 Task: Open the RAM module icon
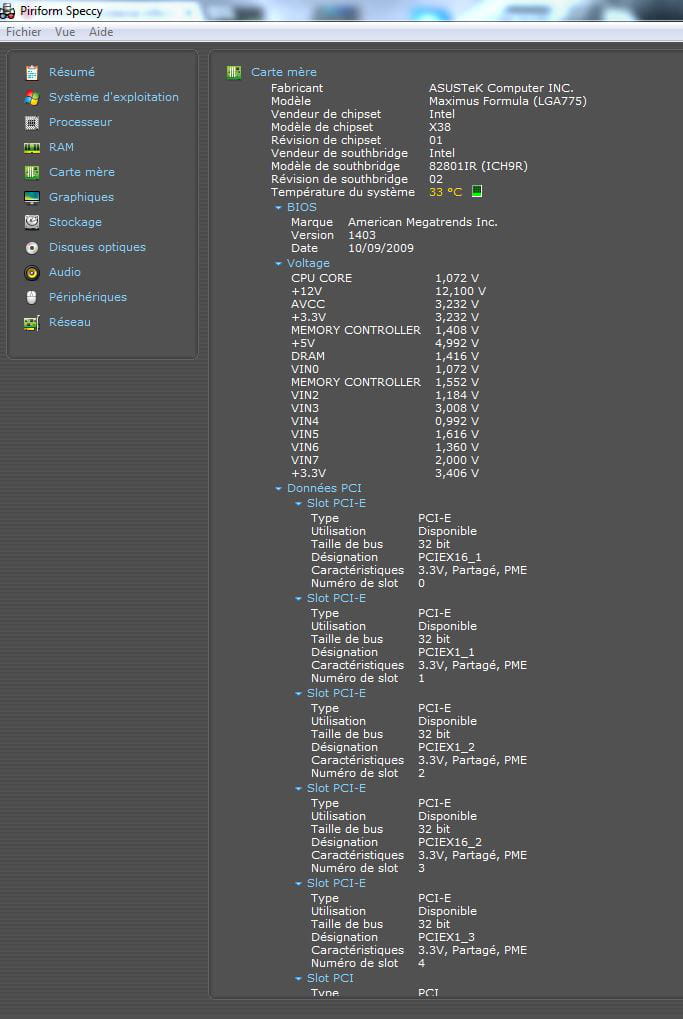[32, 147]
